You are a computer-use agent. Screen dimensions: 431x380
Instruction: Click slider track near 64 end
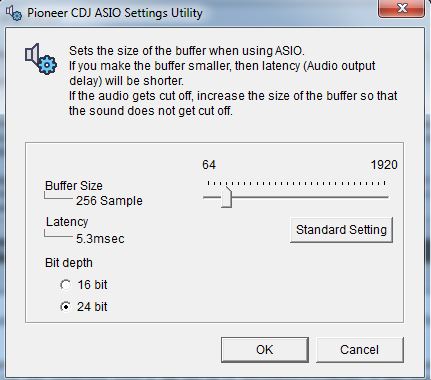coord(211,197)
